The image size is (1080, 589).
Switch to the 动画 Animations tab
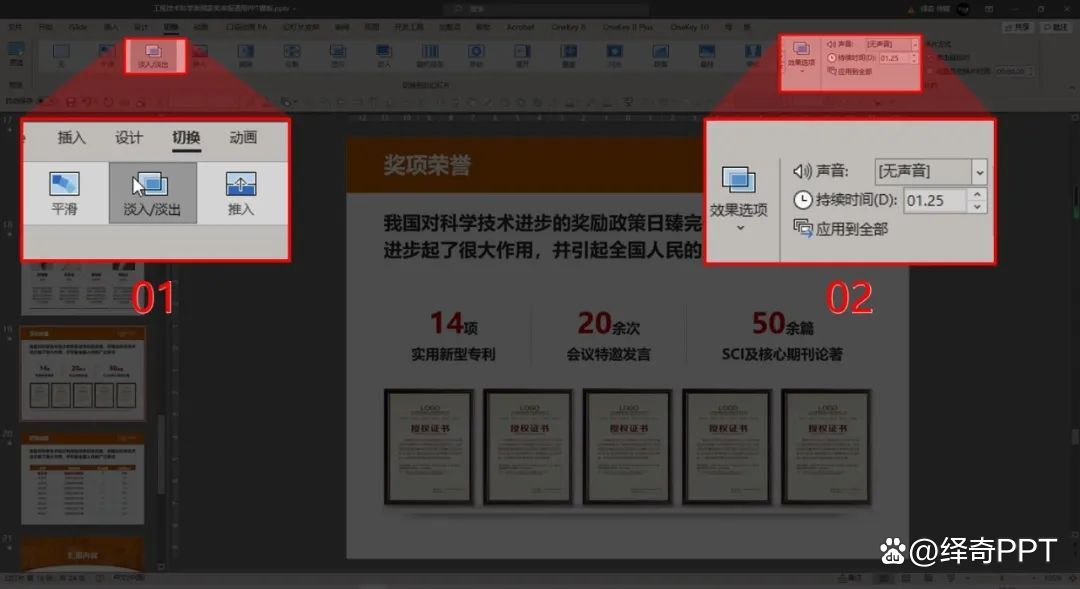pyautogui.click(x=241, y=138)
